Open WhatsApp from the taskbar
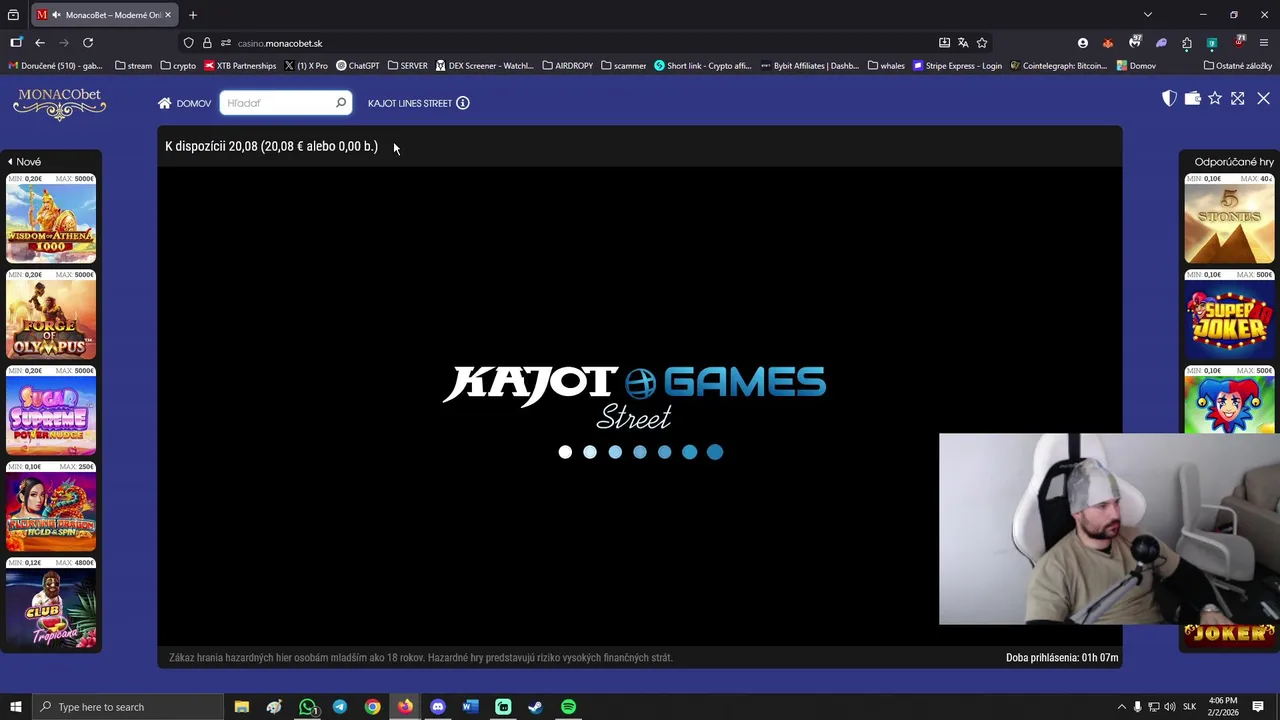The image size is (1280, 720). click(307, 707)
